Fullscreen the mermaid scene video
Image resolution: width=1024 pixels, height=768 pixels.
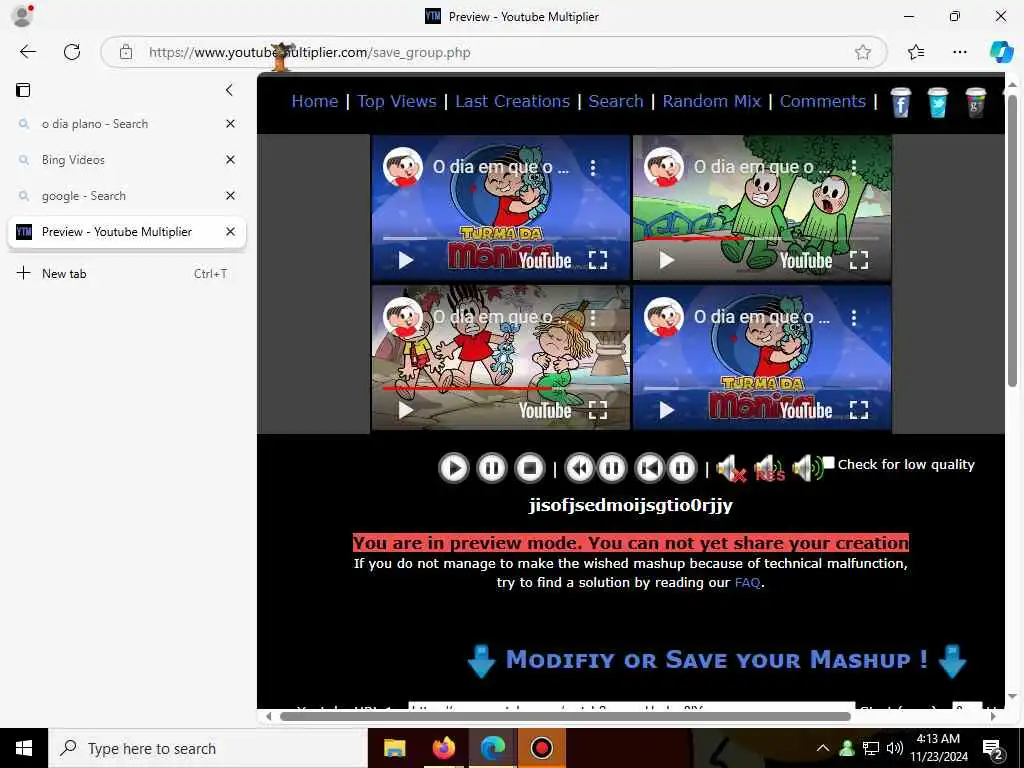point(598,410)
